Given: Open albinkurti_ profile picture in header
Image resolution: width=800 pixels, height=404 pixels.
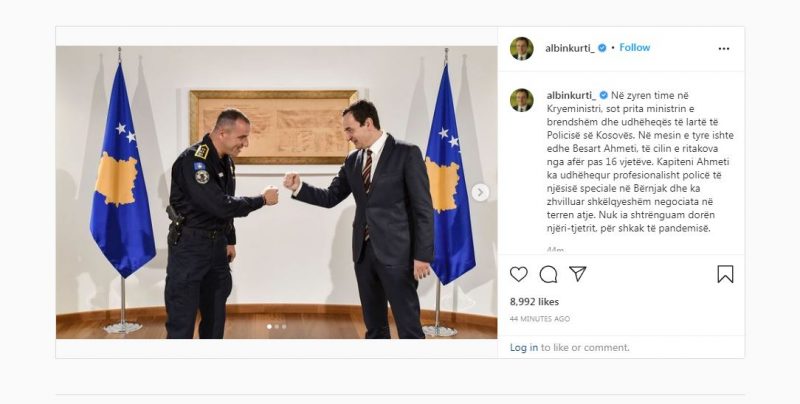Looking at the screenshot, I should tap(521, 48).
